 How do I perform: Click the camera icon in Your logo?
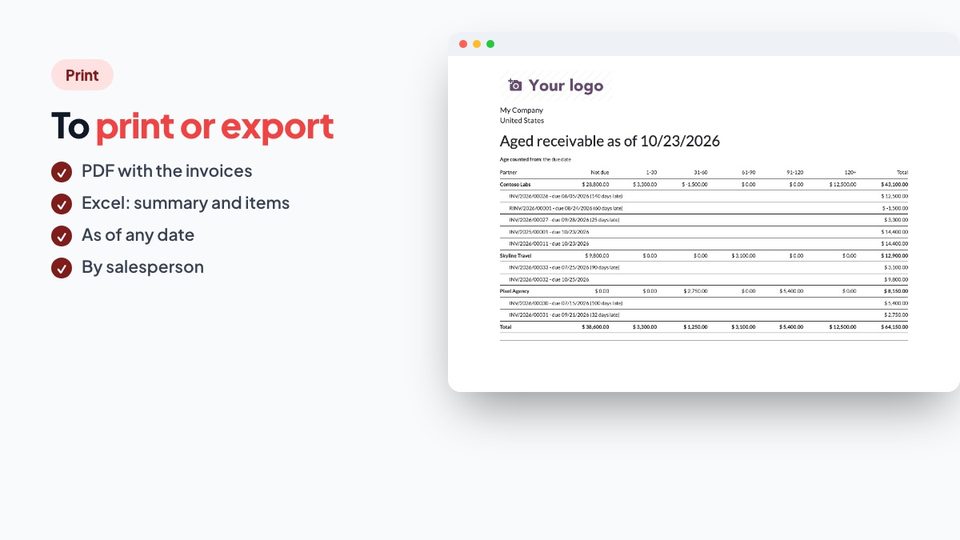pyautogui.click(x=516, y=85)
